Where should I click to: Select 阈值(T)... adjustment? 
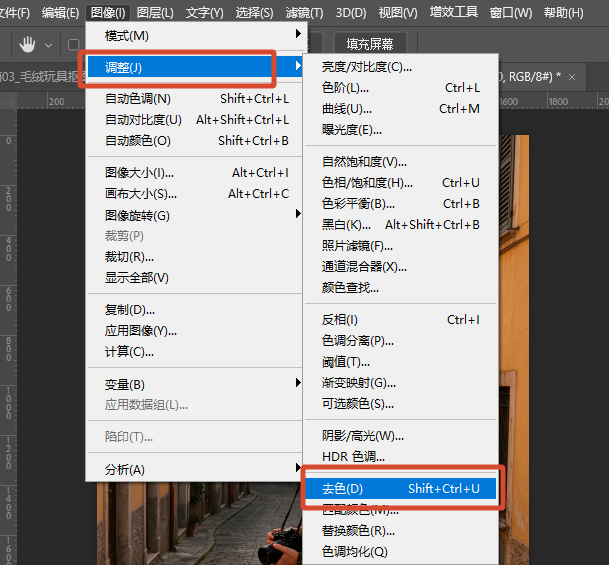tap(400, 362)
